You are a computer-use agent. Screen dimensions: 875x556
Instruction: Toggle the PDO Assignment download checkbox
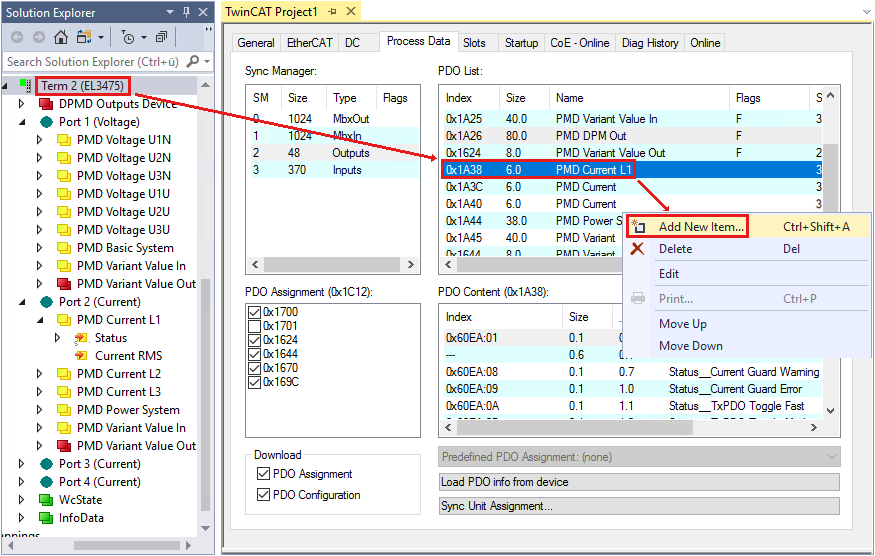click(263, 473)
